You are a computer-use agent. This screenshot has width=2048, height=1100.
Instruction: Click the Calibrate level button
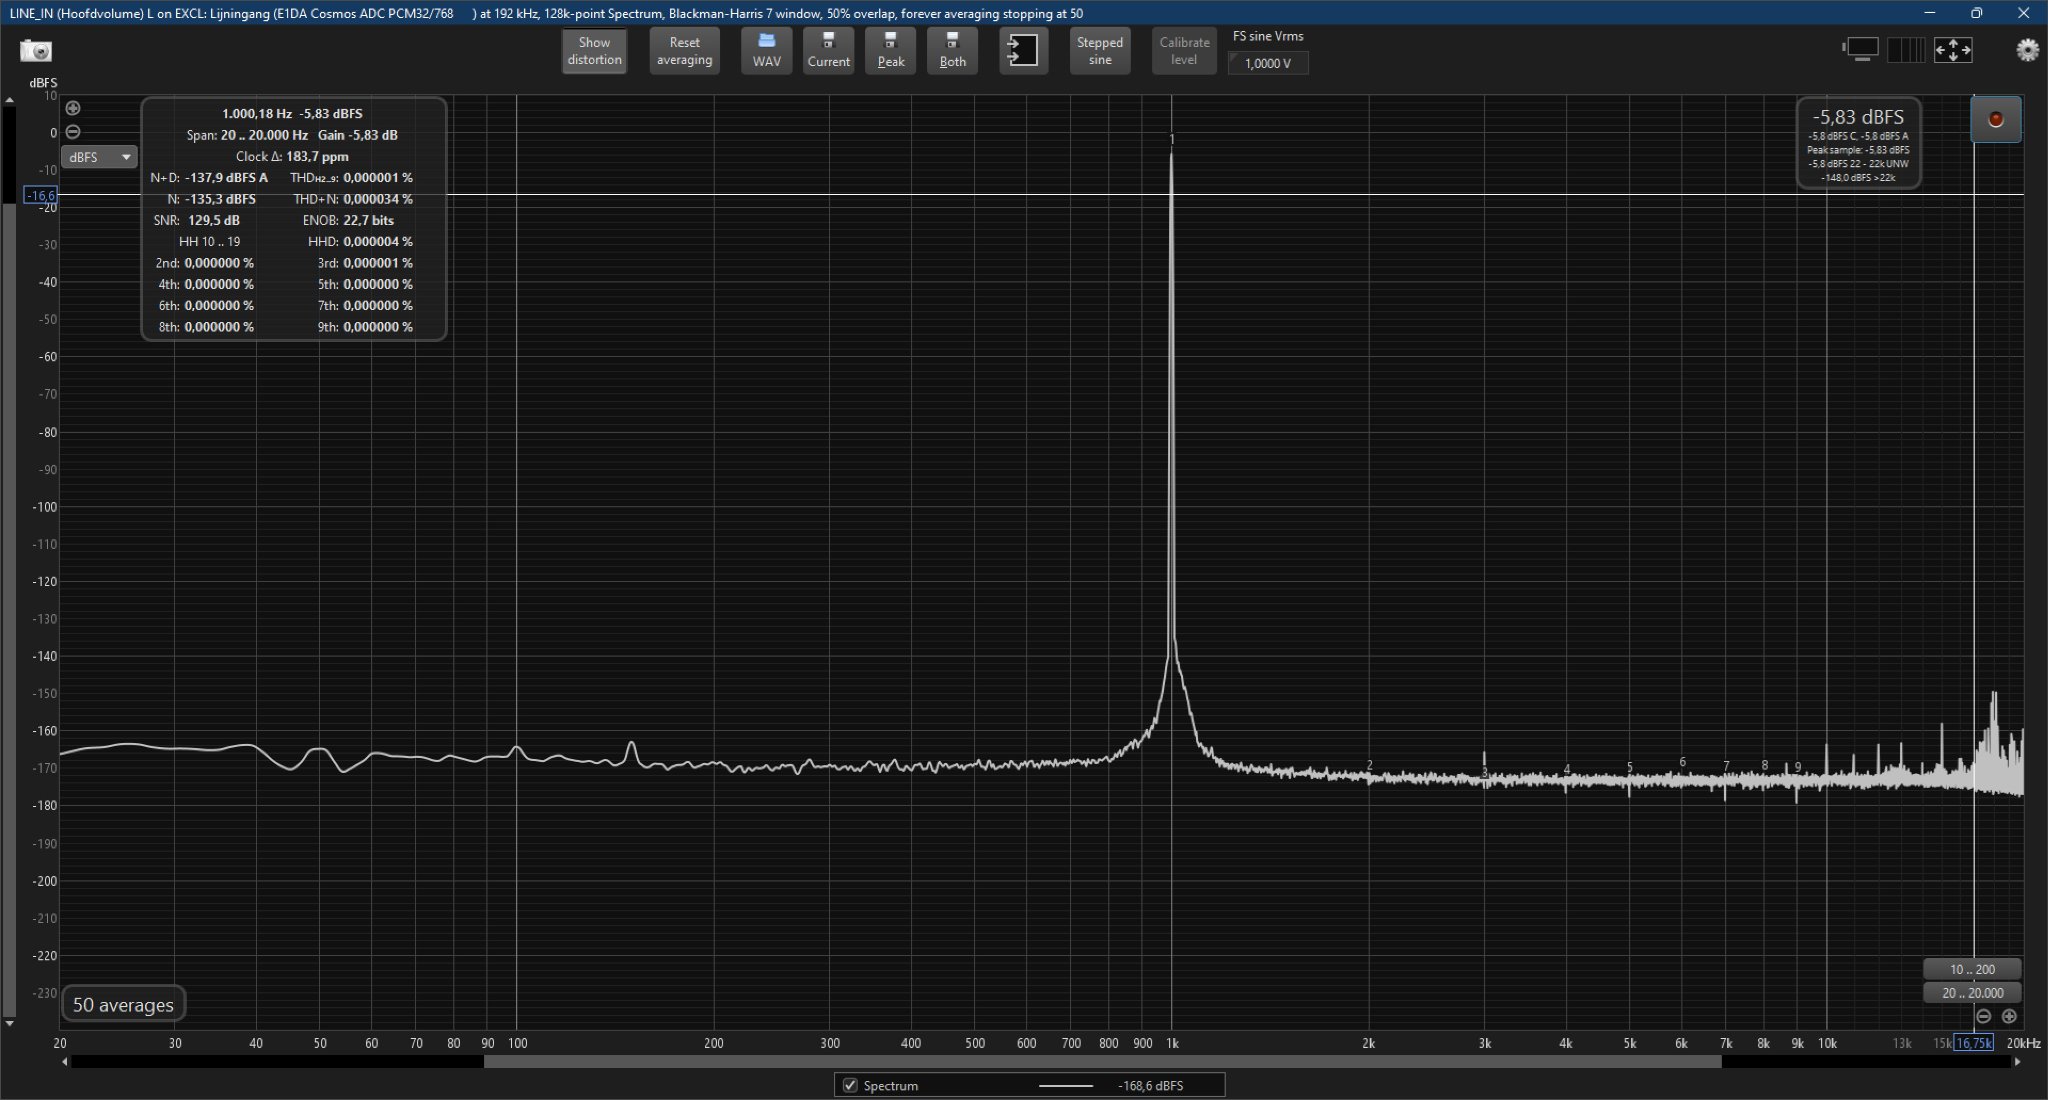1184,51
